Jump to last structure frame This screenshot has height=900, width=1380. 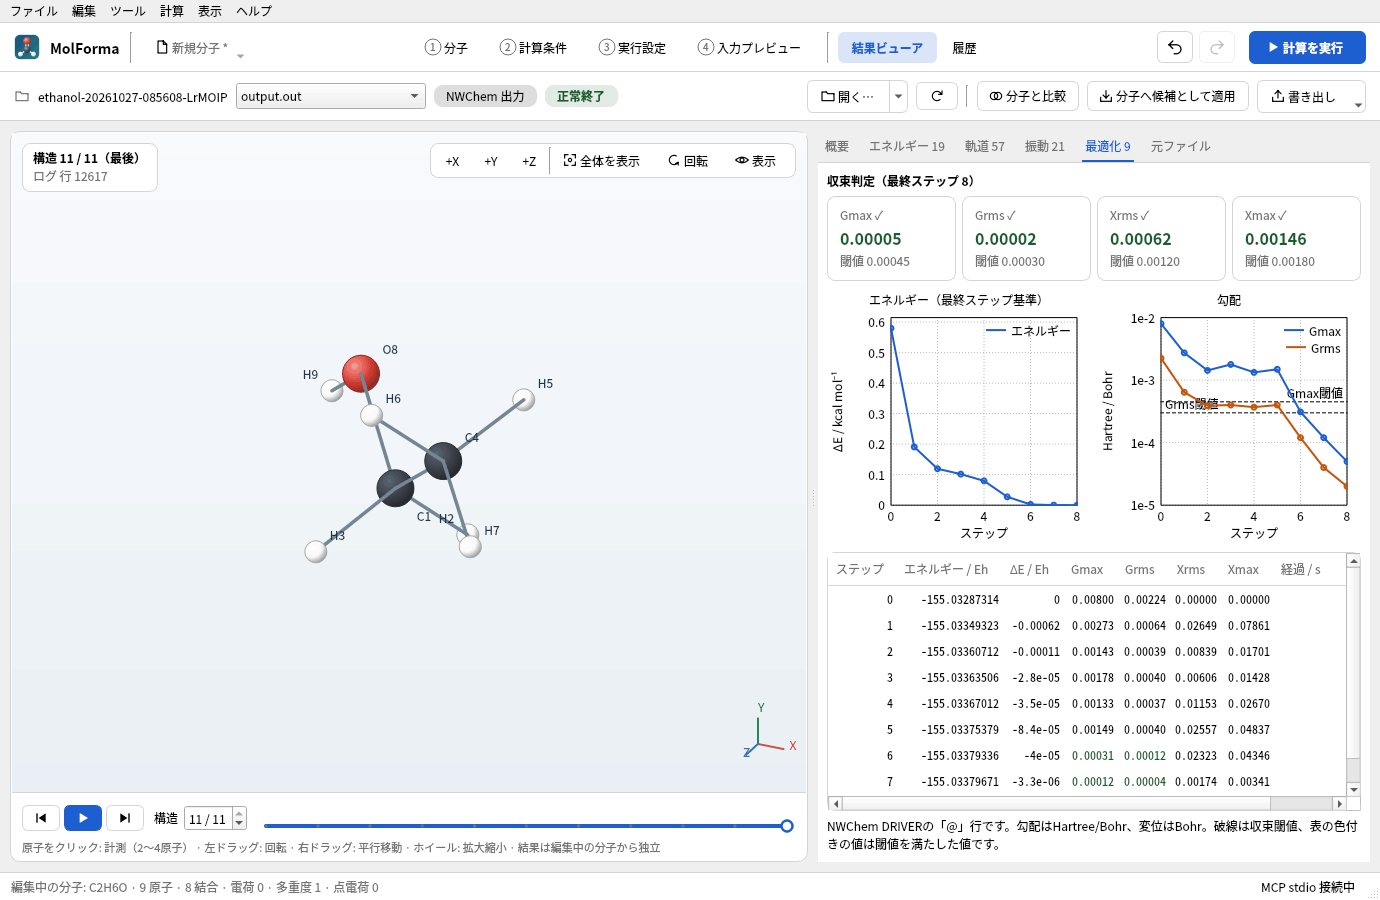coord(125,818)
